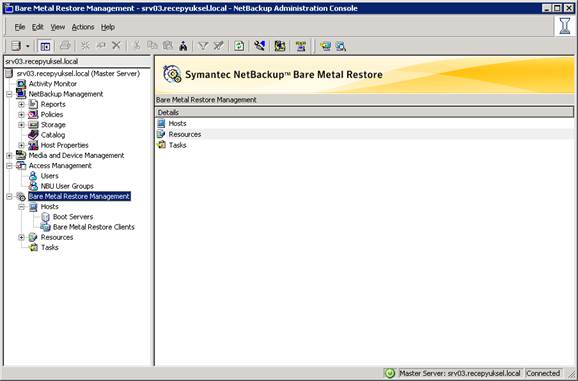This screenshot has width=578, height=381.
Task: Open Activity Monitor in the tree
Action: [x=53, y=84]
